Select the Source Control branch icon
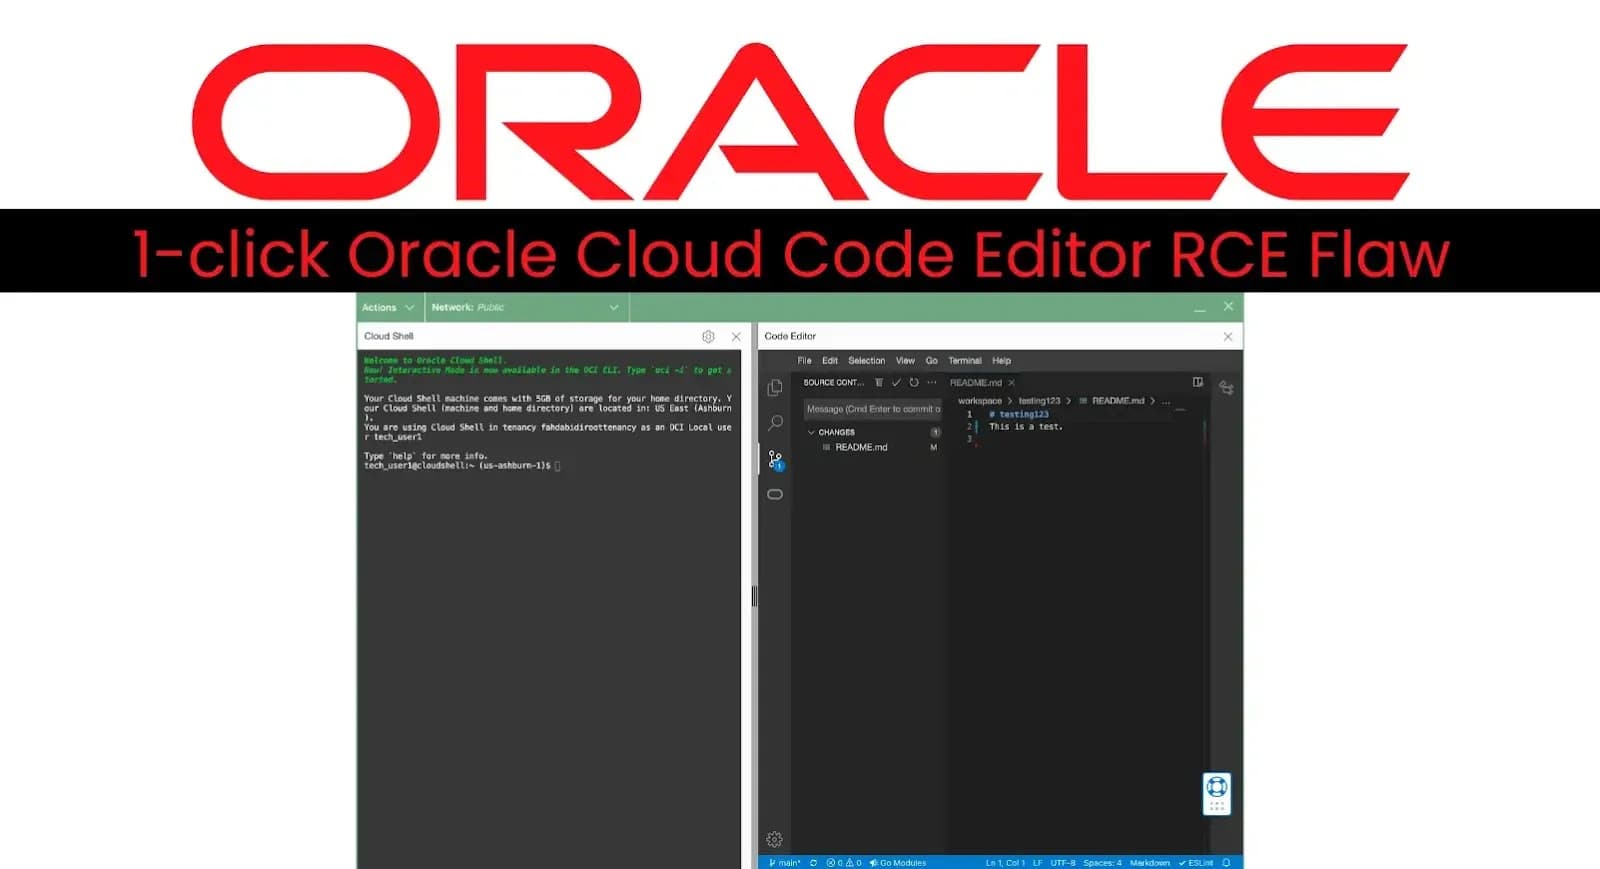The width and height of the screenshot is (1600, 869). pos(775,460)
